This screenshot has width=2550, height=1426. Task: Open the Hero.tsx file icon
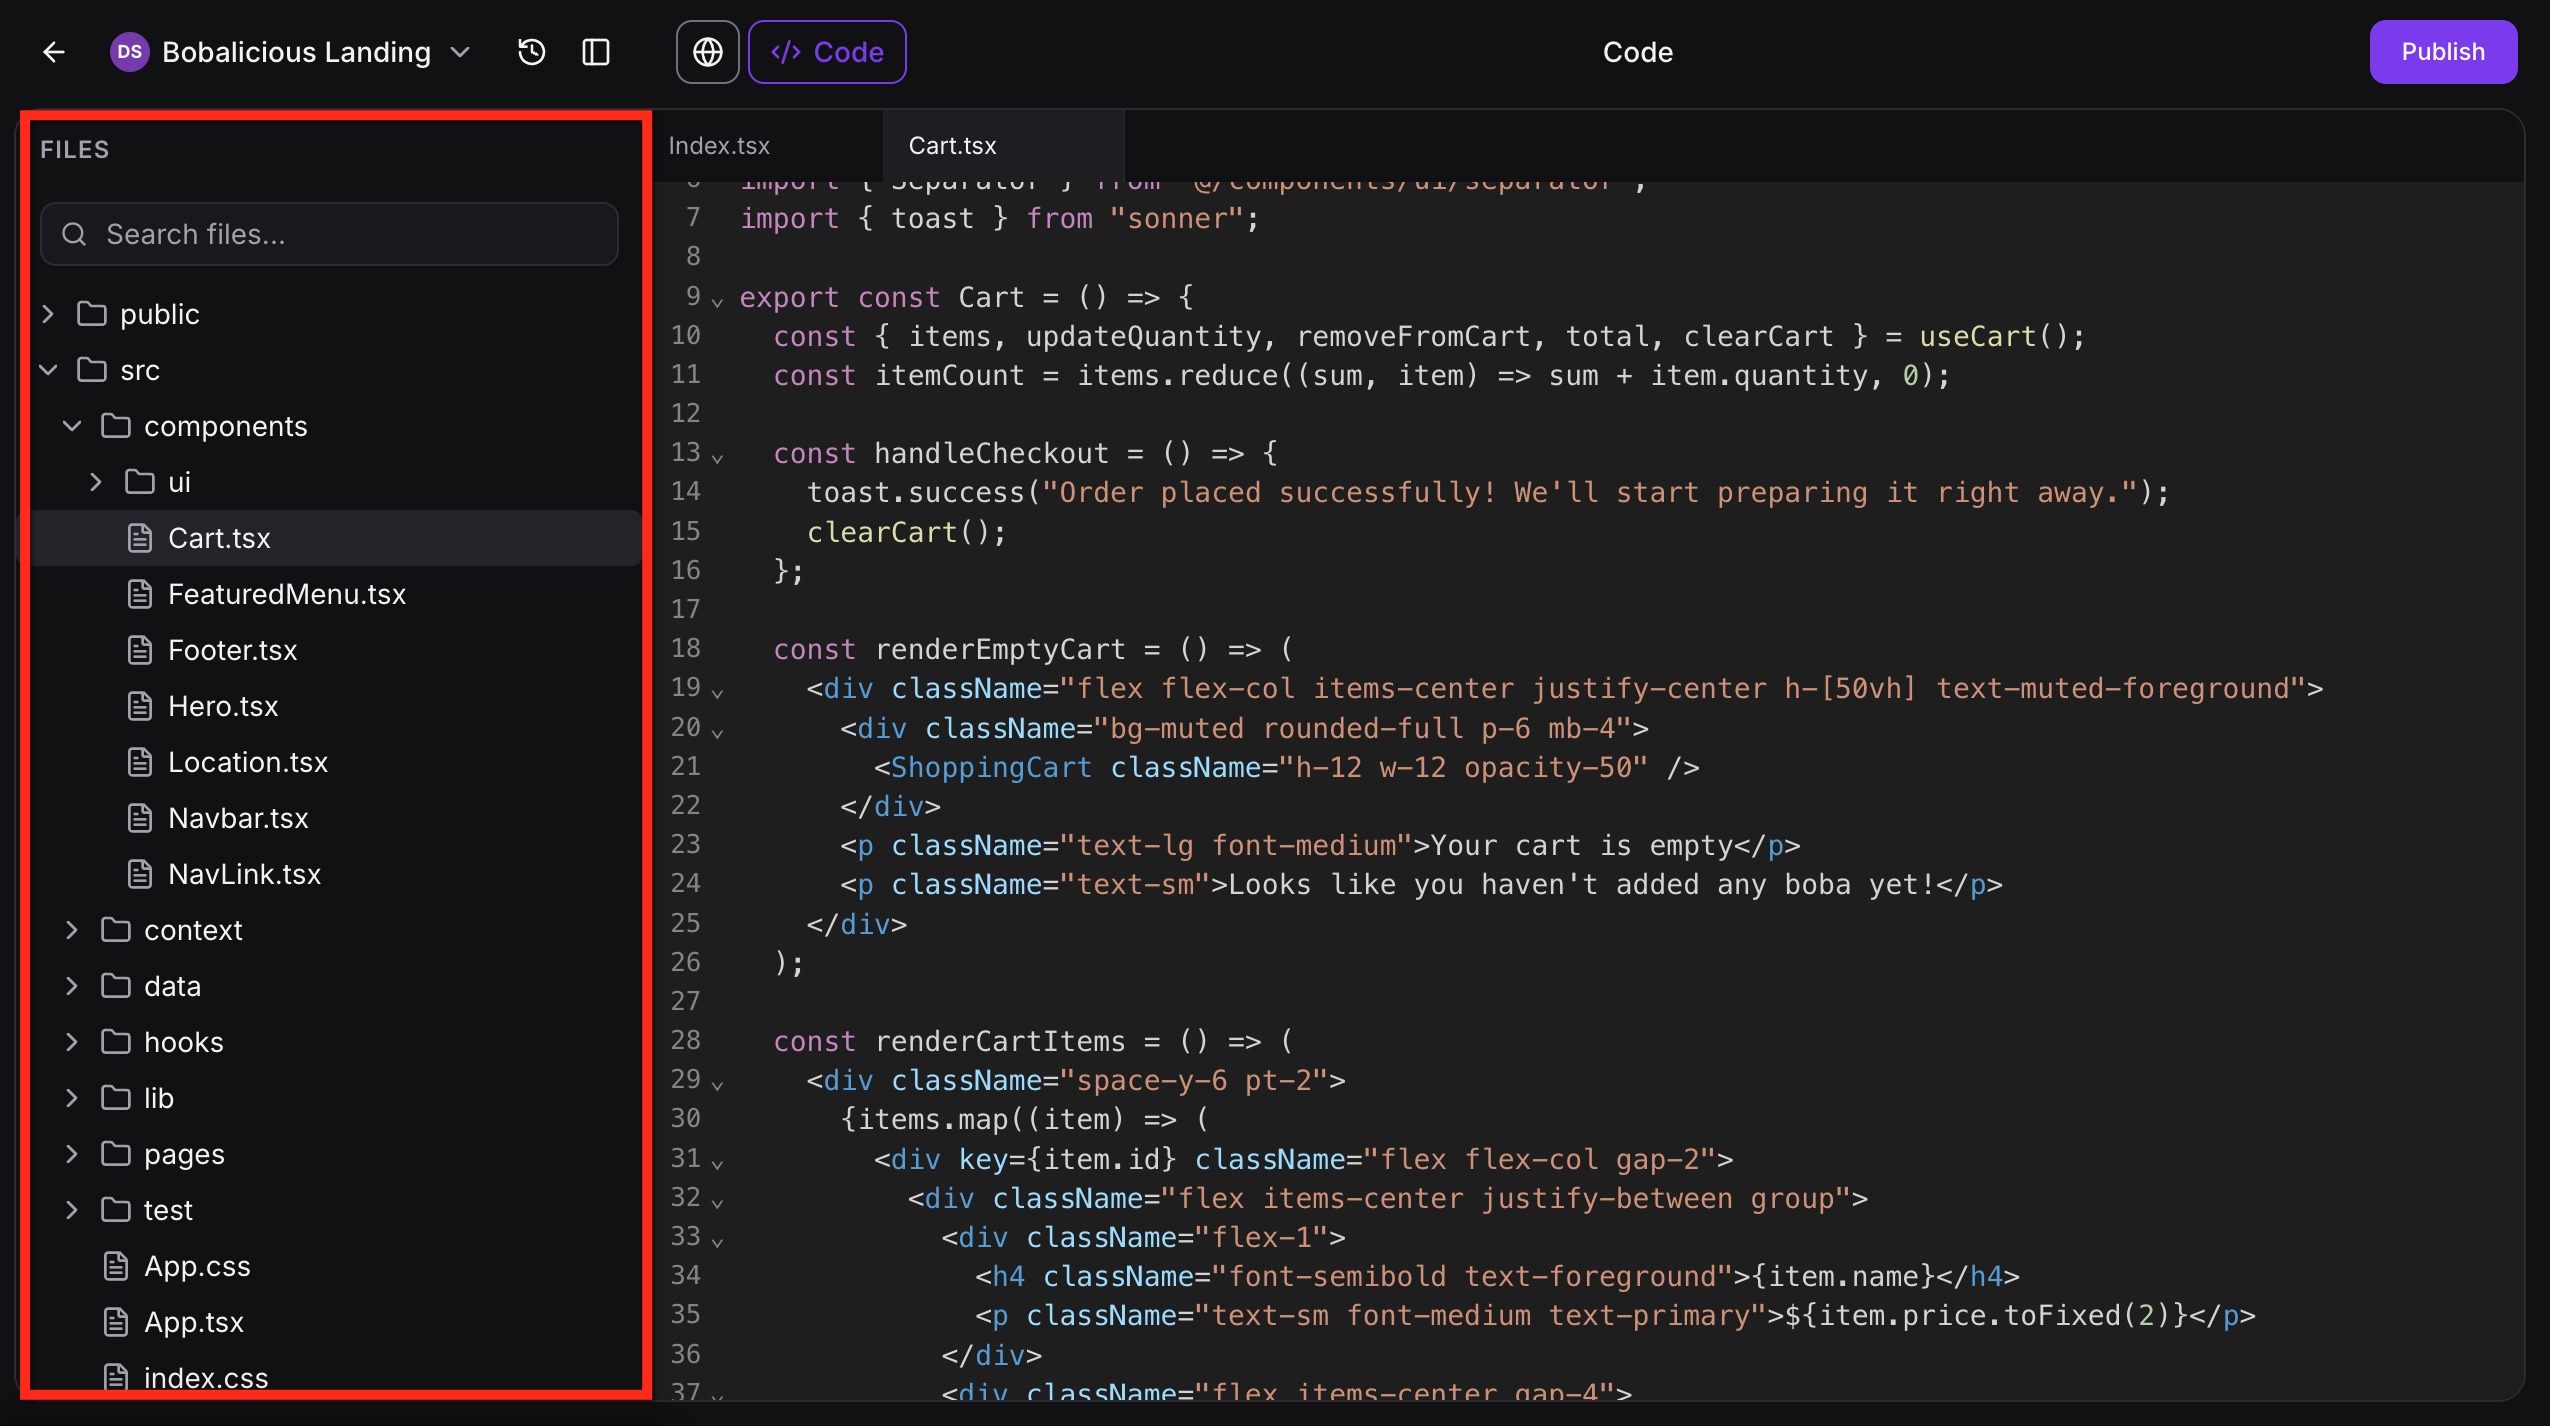point(140,706)
